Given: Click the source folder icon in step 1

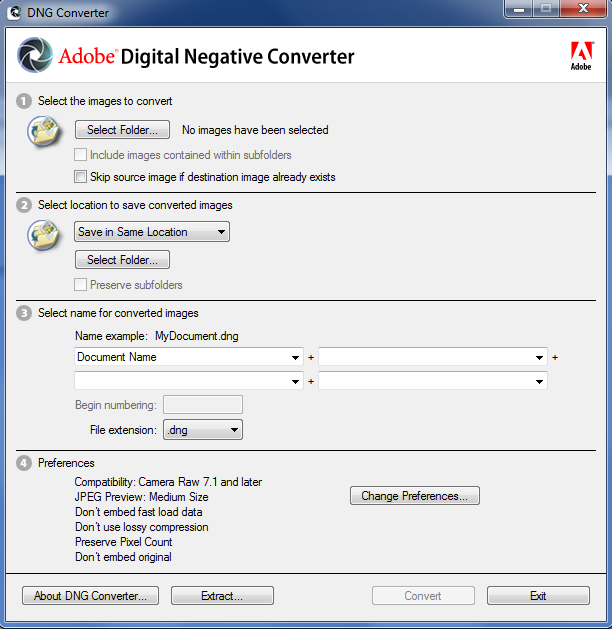Looking at the screenshot, I should coord(45,131).
